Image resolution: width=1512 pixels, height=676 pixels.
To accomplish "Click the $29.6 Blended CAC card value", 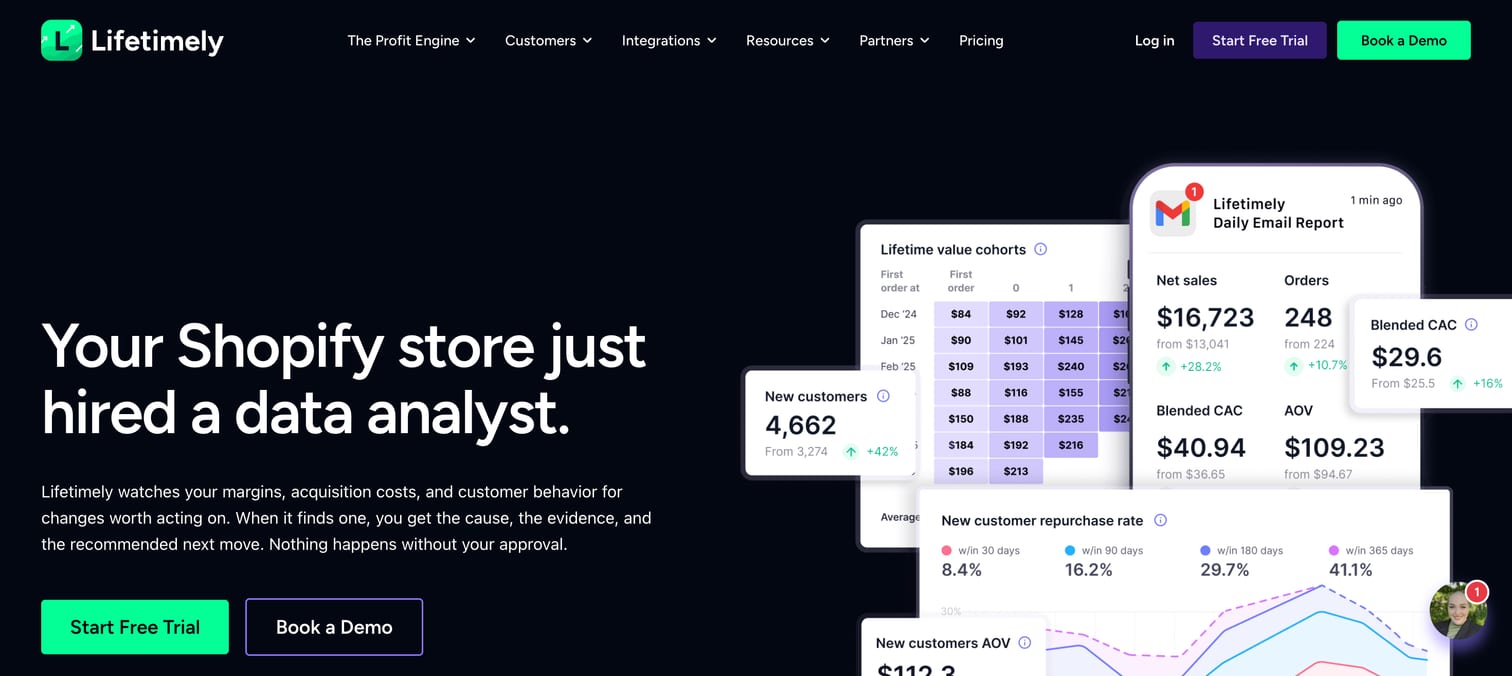I will [1407, 357].
